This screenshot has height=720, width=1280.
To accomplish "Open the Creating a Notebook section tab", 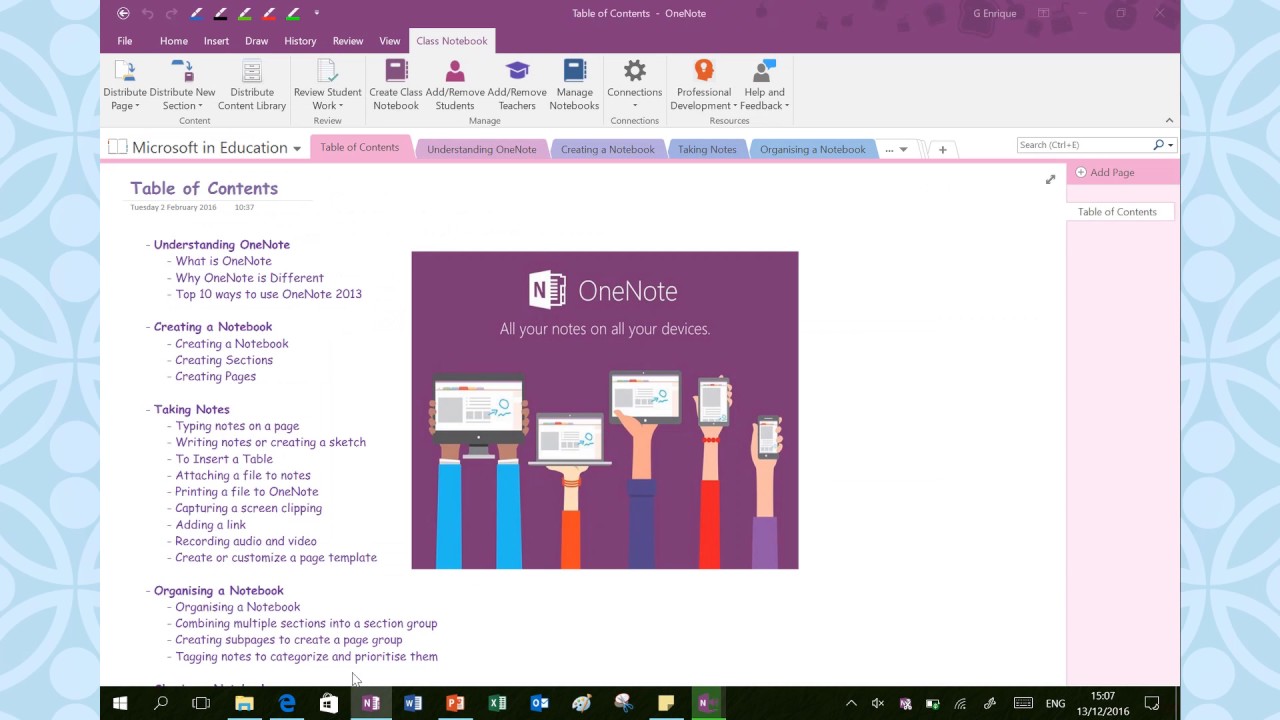I will point(608,150).
